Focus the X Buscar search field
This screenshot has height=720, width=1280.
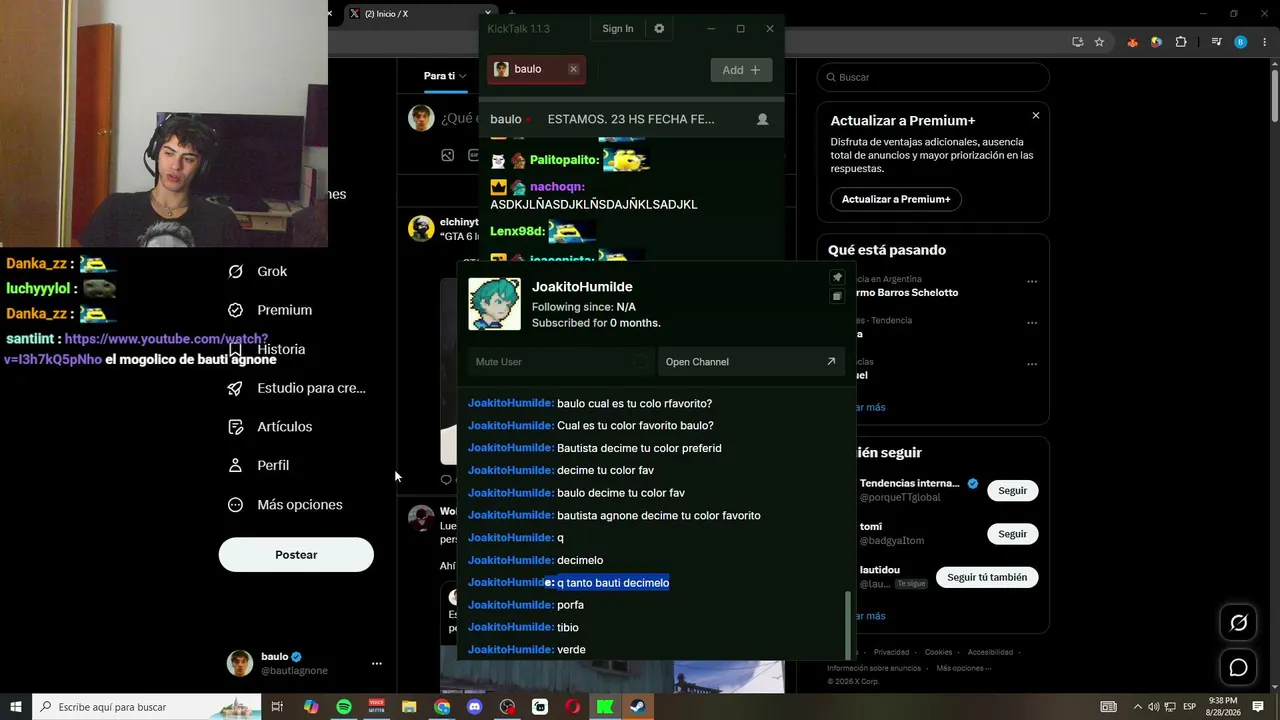pyautogui.click(x=933, y=77)
